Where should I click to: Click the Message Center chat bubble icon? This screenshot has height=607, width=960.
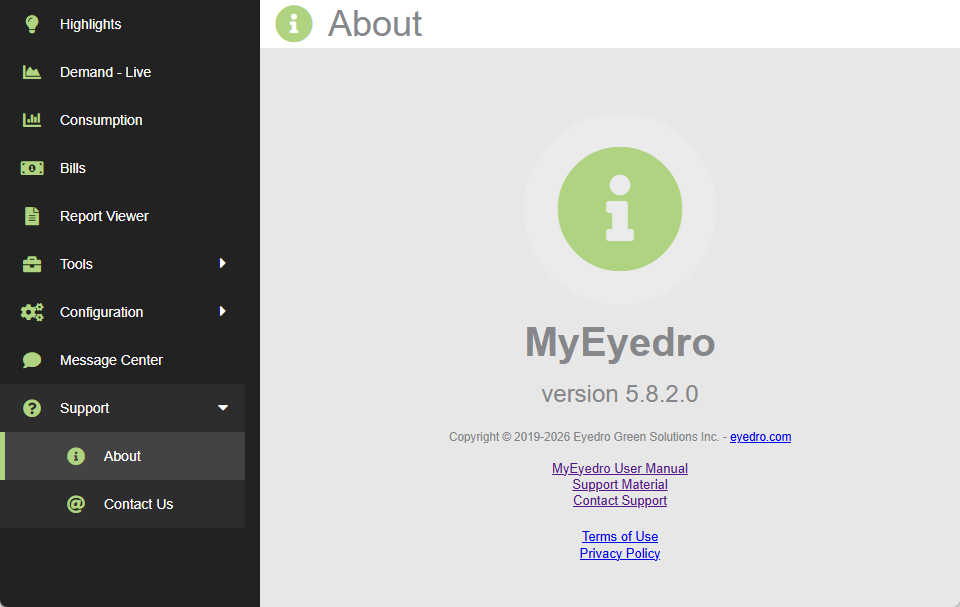coord(32,360)
